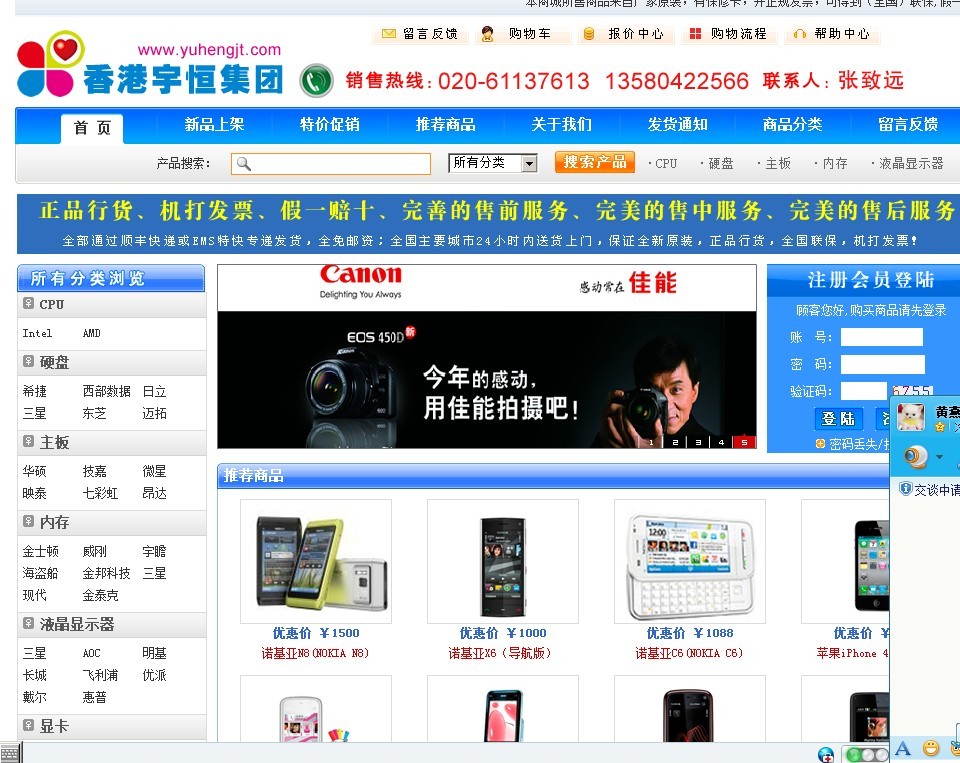This screenshot has height=763, width=960.
Task: Open the smiley emoticon picker in chat
Action: pos(931,748)
